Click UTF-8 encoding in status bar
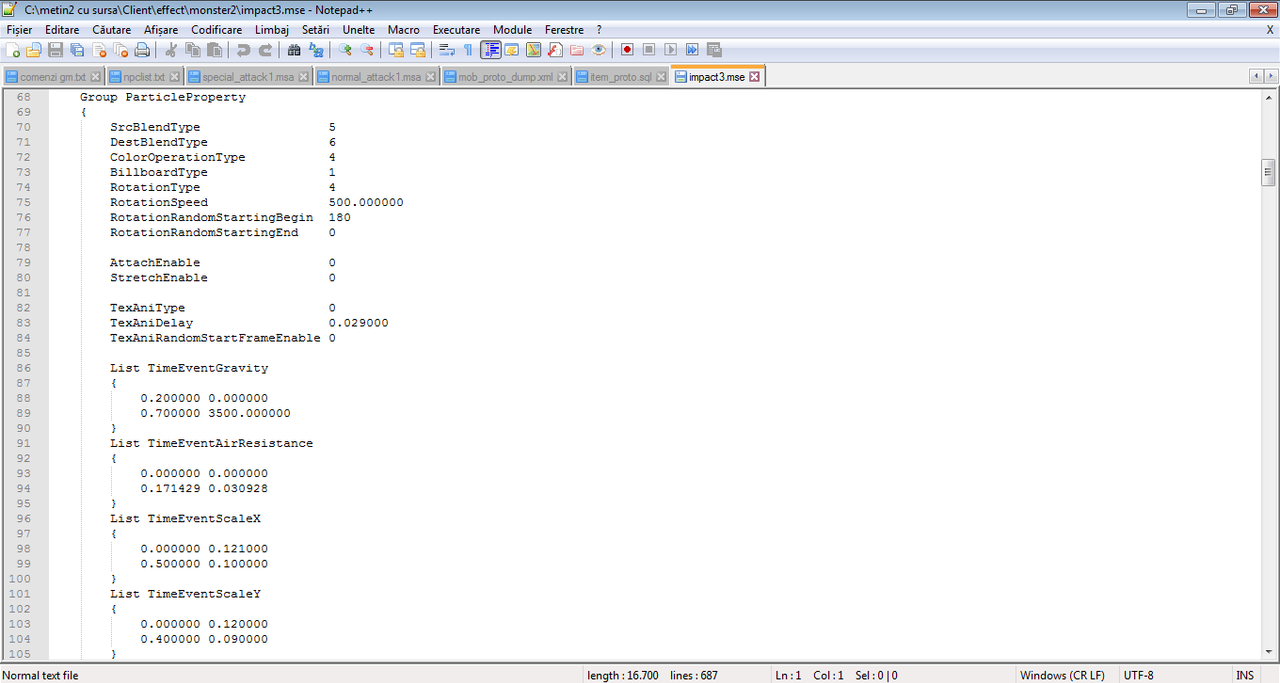Screen dimensions: 1280x683 [1138, 675]
